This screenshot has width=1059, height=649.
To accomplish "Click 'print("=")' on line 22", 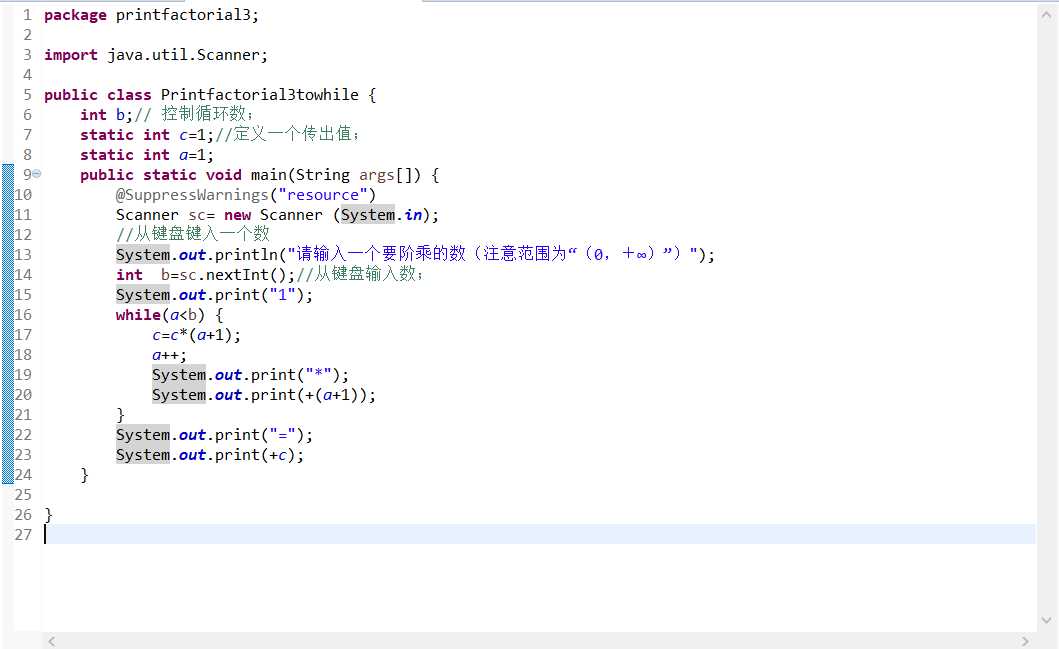I will click(x=259, y=434).
